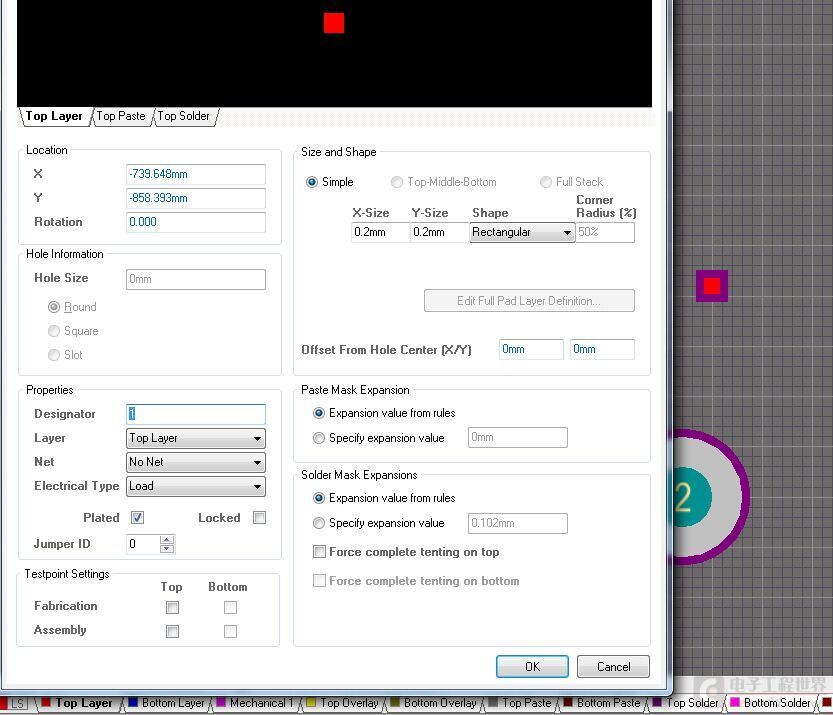Click the Y location input field
Screen dimensions: 833x715
[x=196, y=198]
